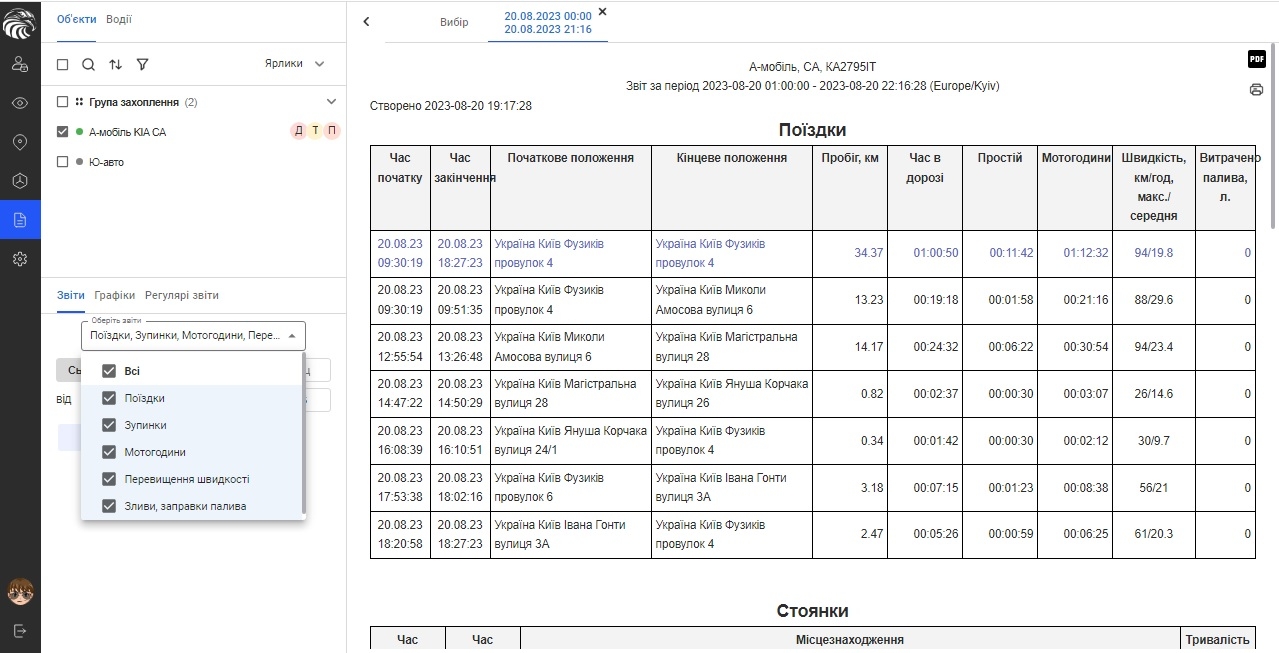Close the Оберіть звіти dropdown via its arrow
Viewport: 1279px width, 653px height.
click(291, 336)
